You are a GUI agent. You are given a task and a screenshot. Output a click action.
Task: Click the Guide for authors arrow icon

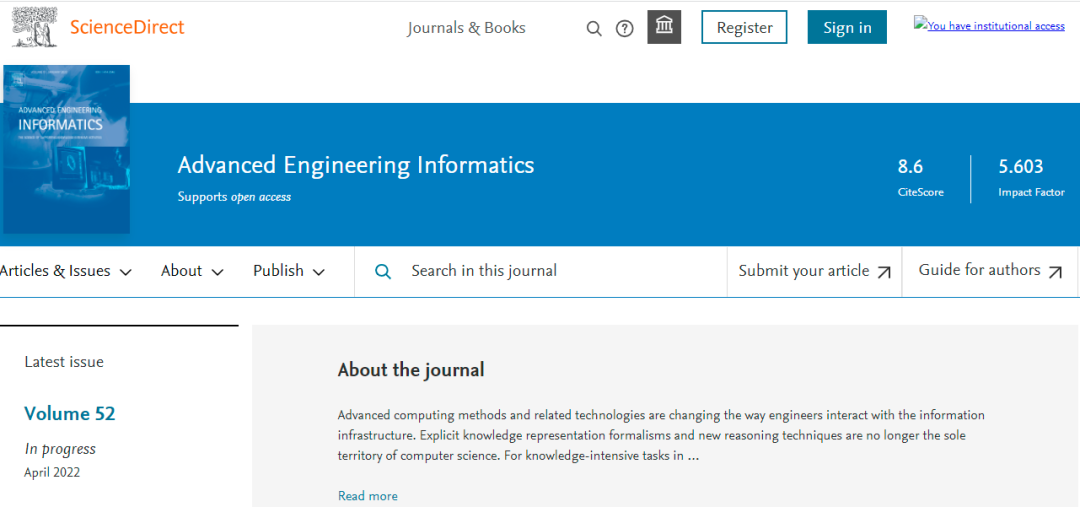click(1055, 272)
